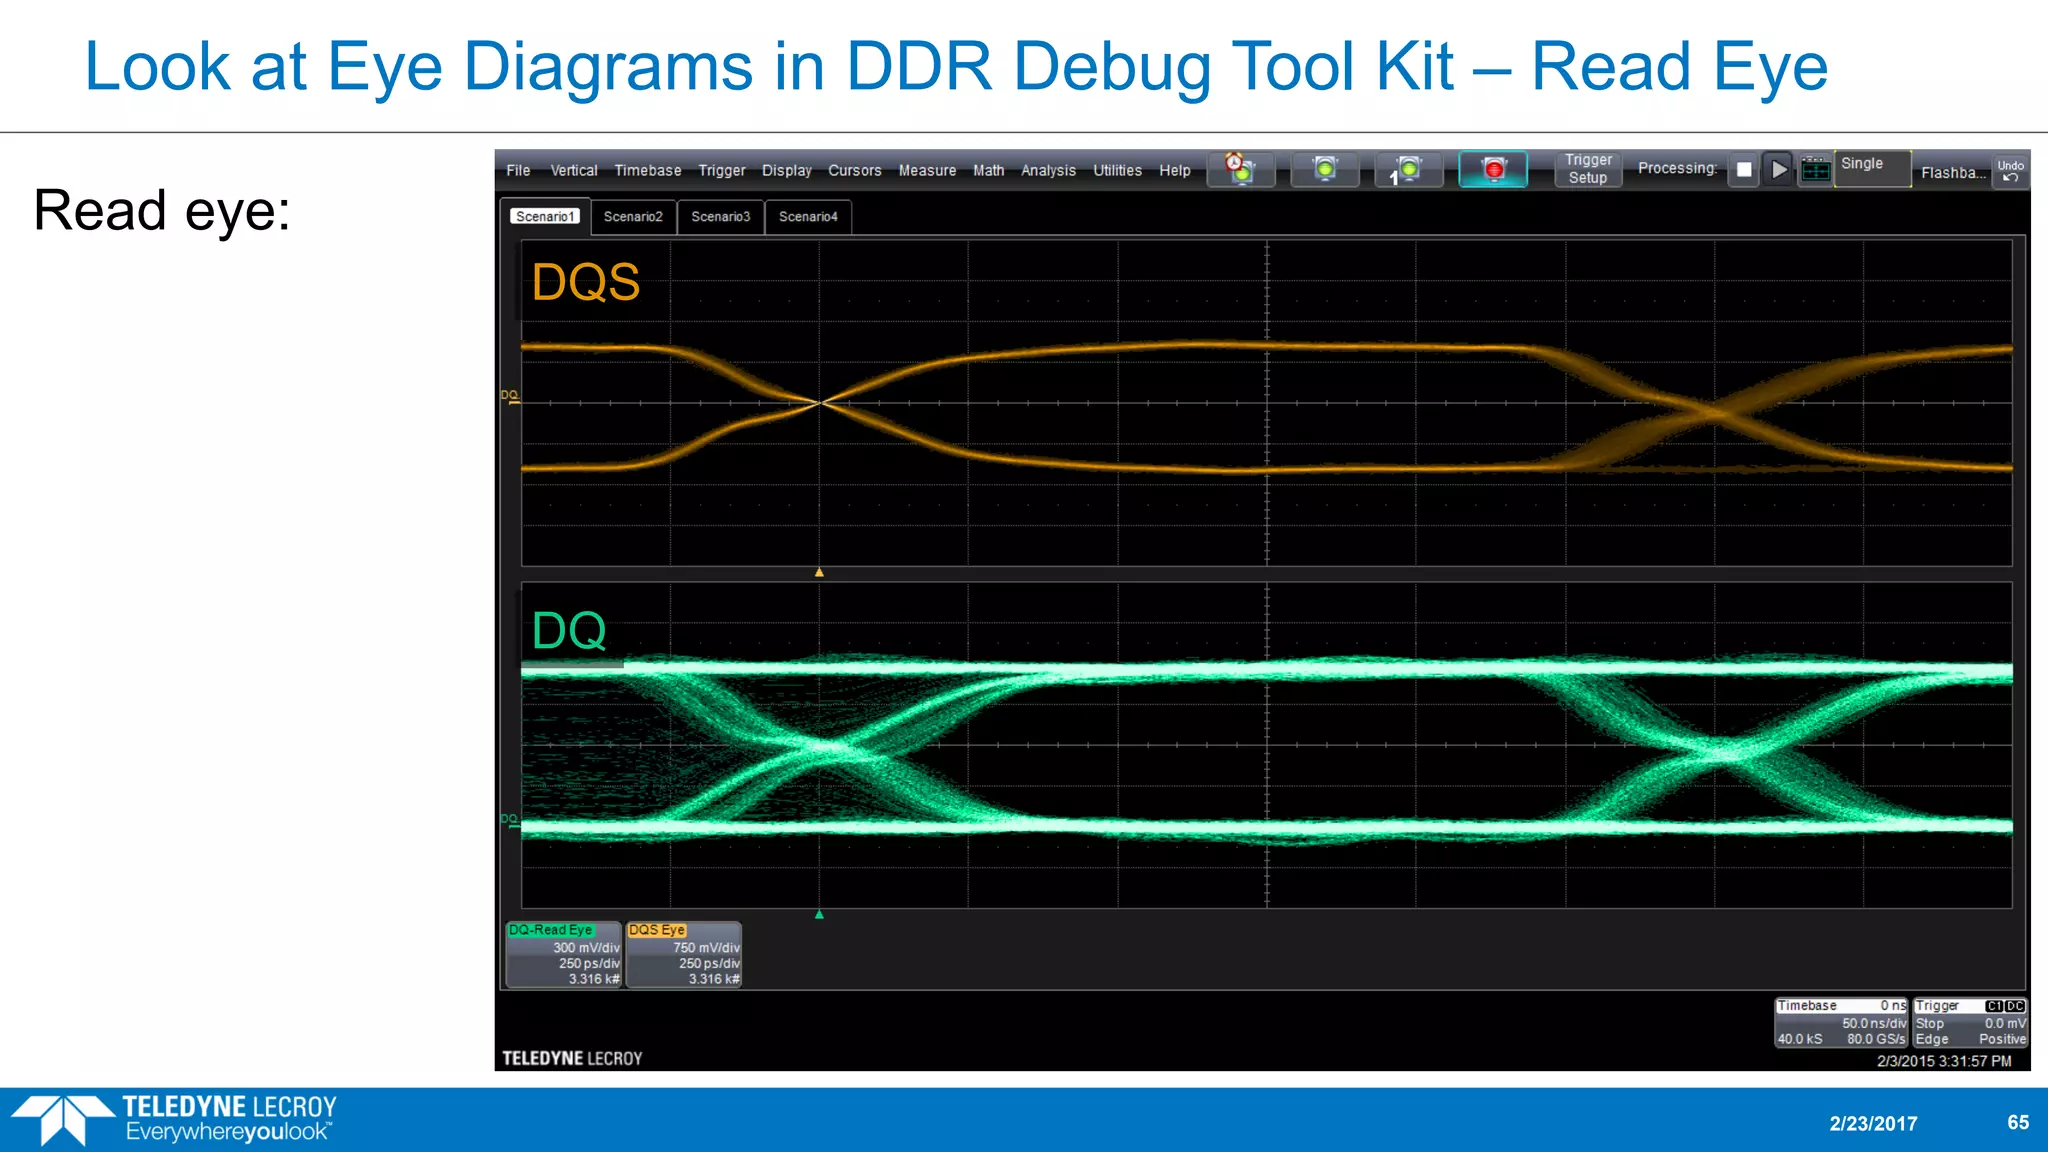The width and height of the screenshot is (2048, 1152).
Task: Click the orange DQS trigger position marker
Action: (819, 573)
